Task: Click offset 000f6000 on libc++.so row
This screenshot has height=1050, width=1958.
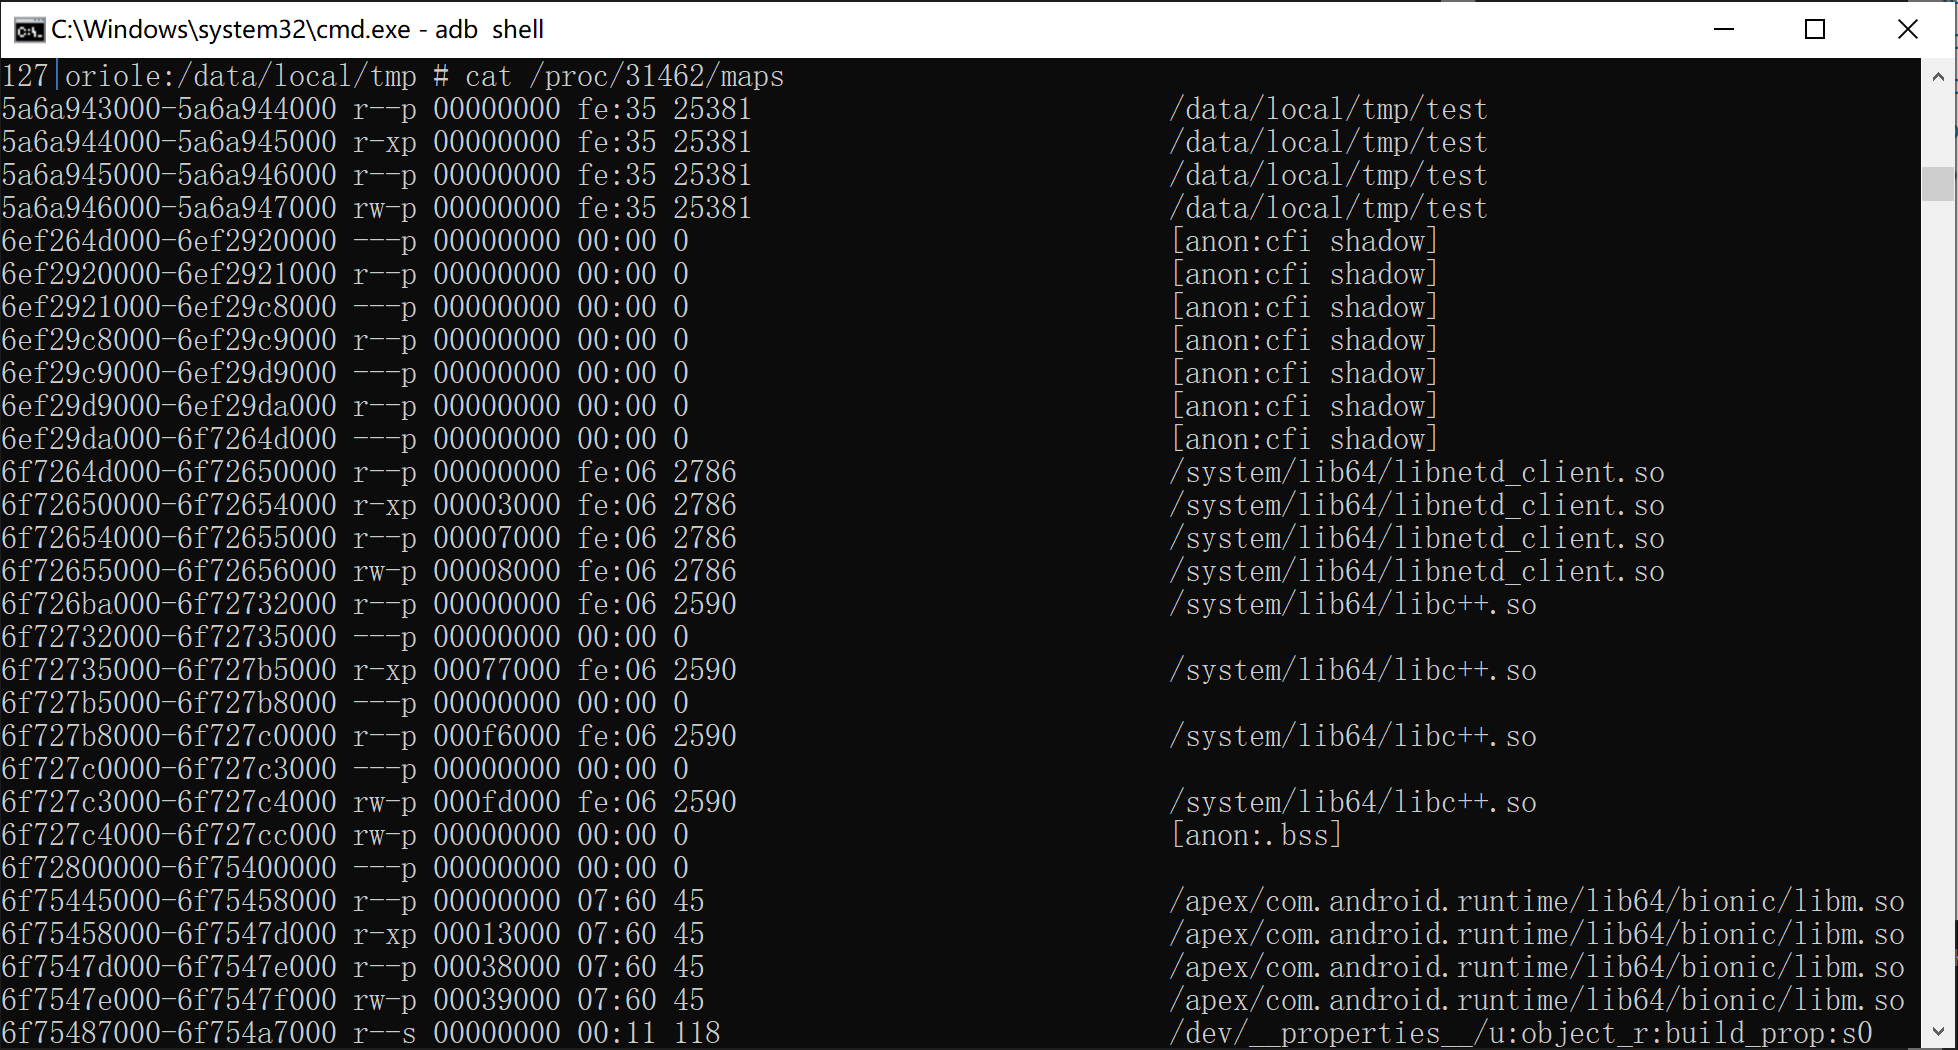Action: (497, 737)
